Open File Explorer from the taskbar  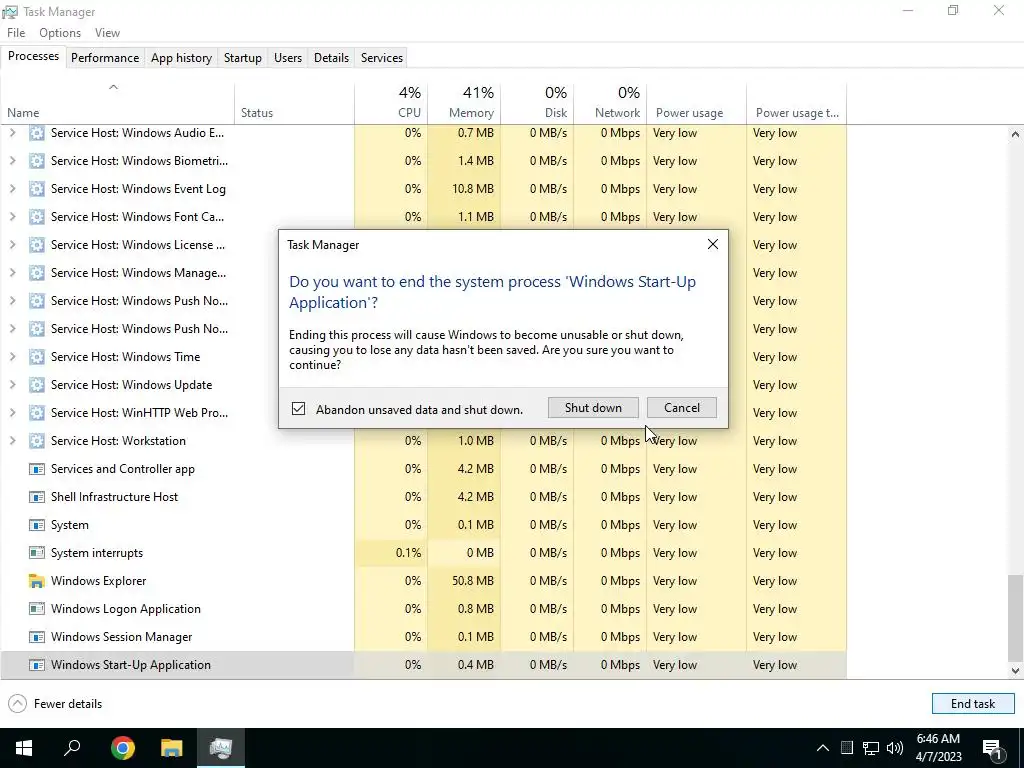point(171,748)
